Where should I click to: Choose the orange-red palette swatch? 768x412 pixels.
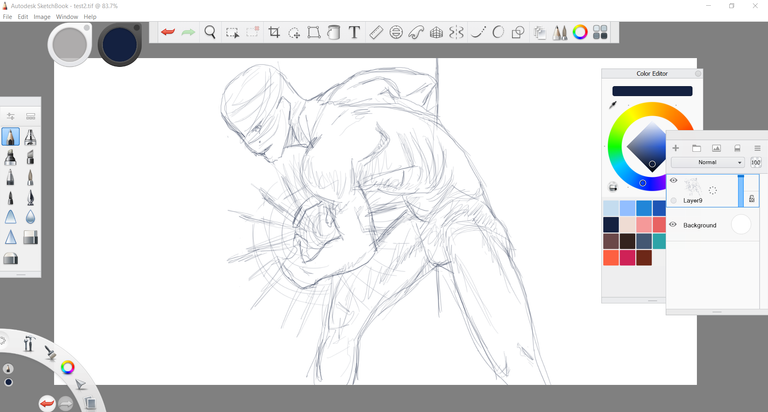(611, 258)
